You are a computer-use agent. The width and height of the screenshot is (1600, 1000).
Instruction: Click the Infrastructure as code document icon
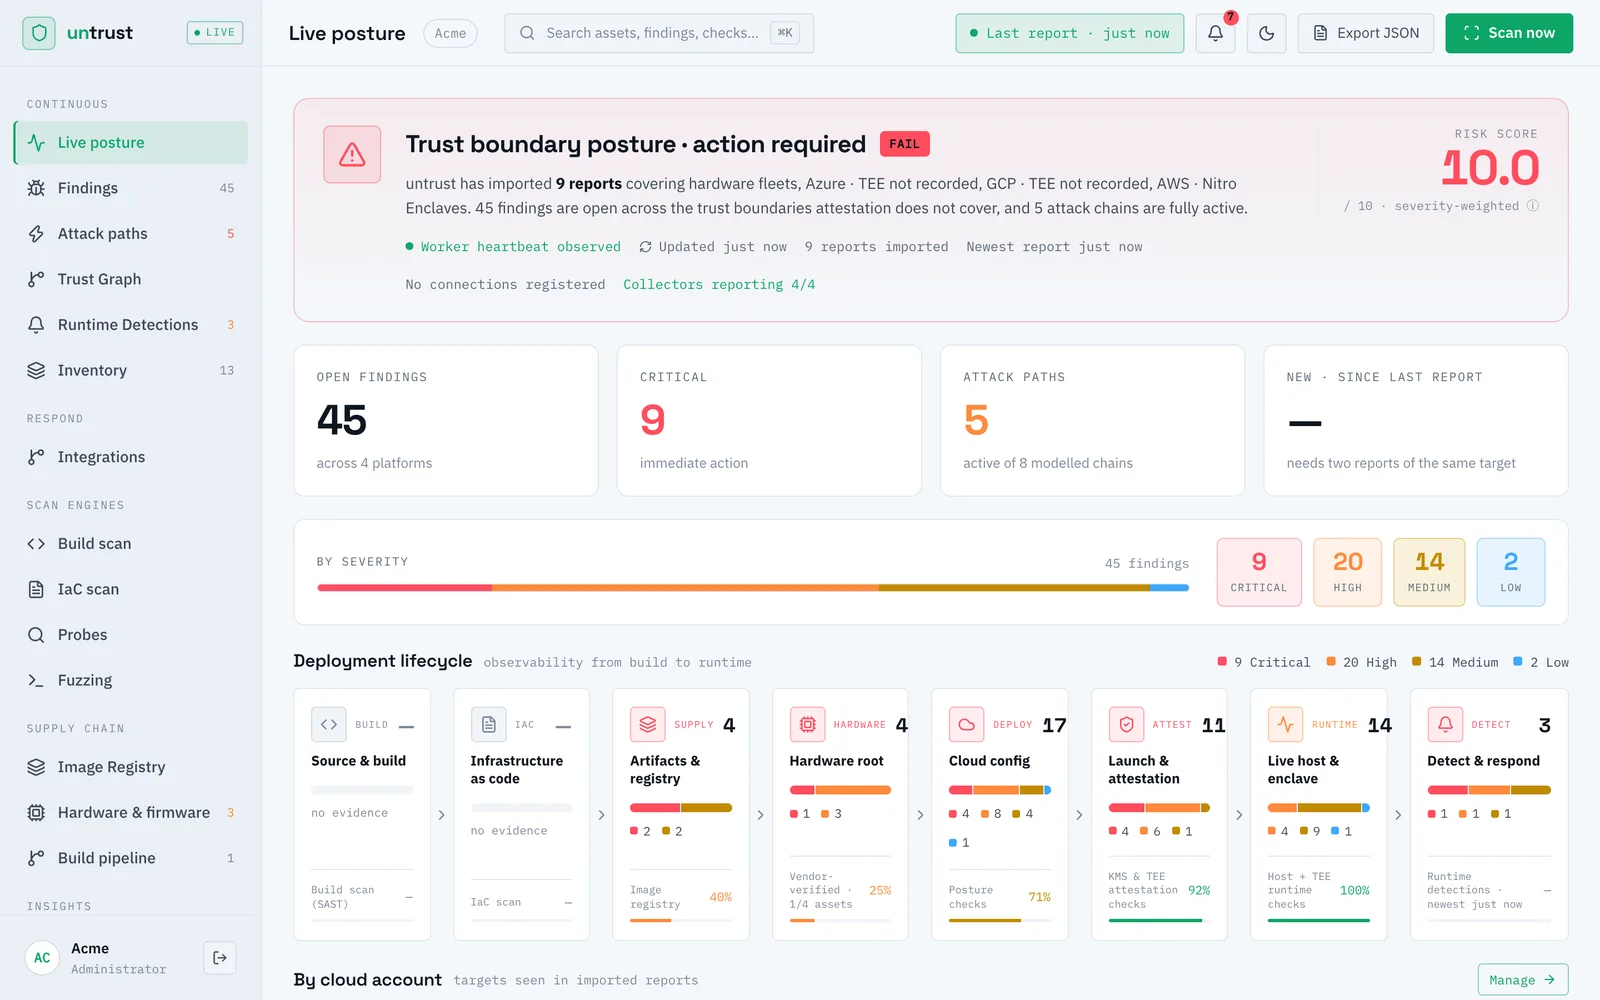click(x=488, y=724)
